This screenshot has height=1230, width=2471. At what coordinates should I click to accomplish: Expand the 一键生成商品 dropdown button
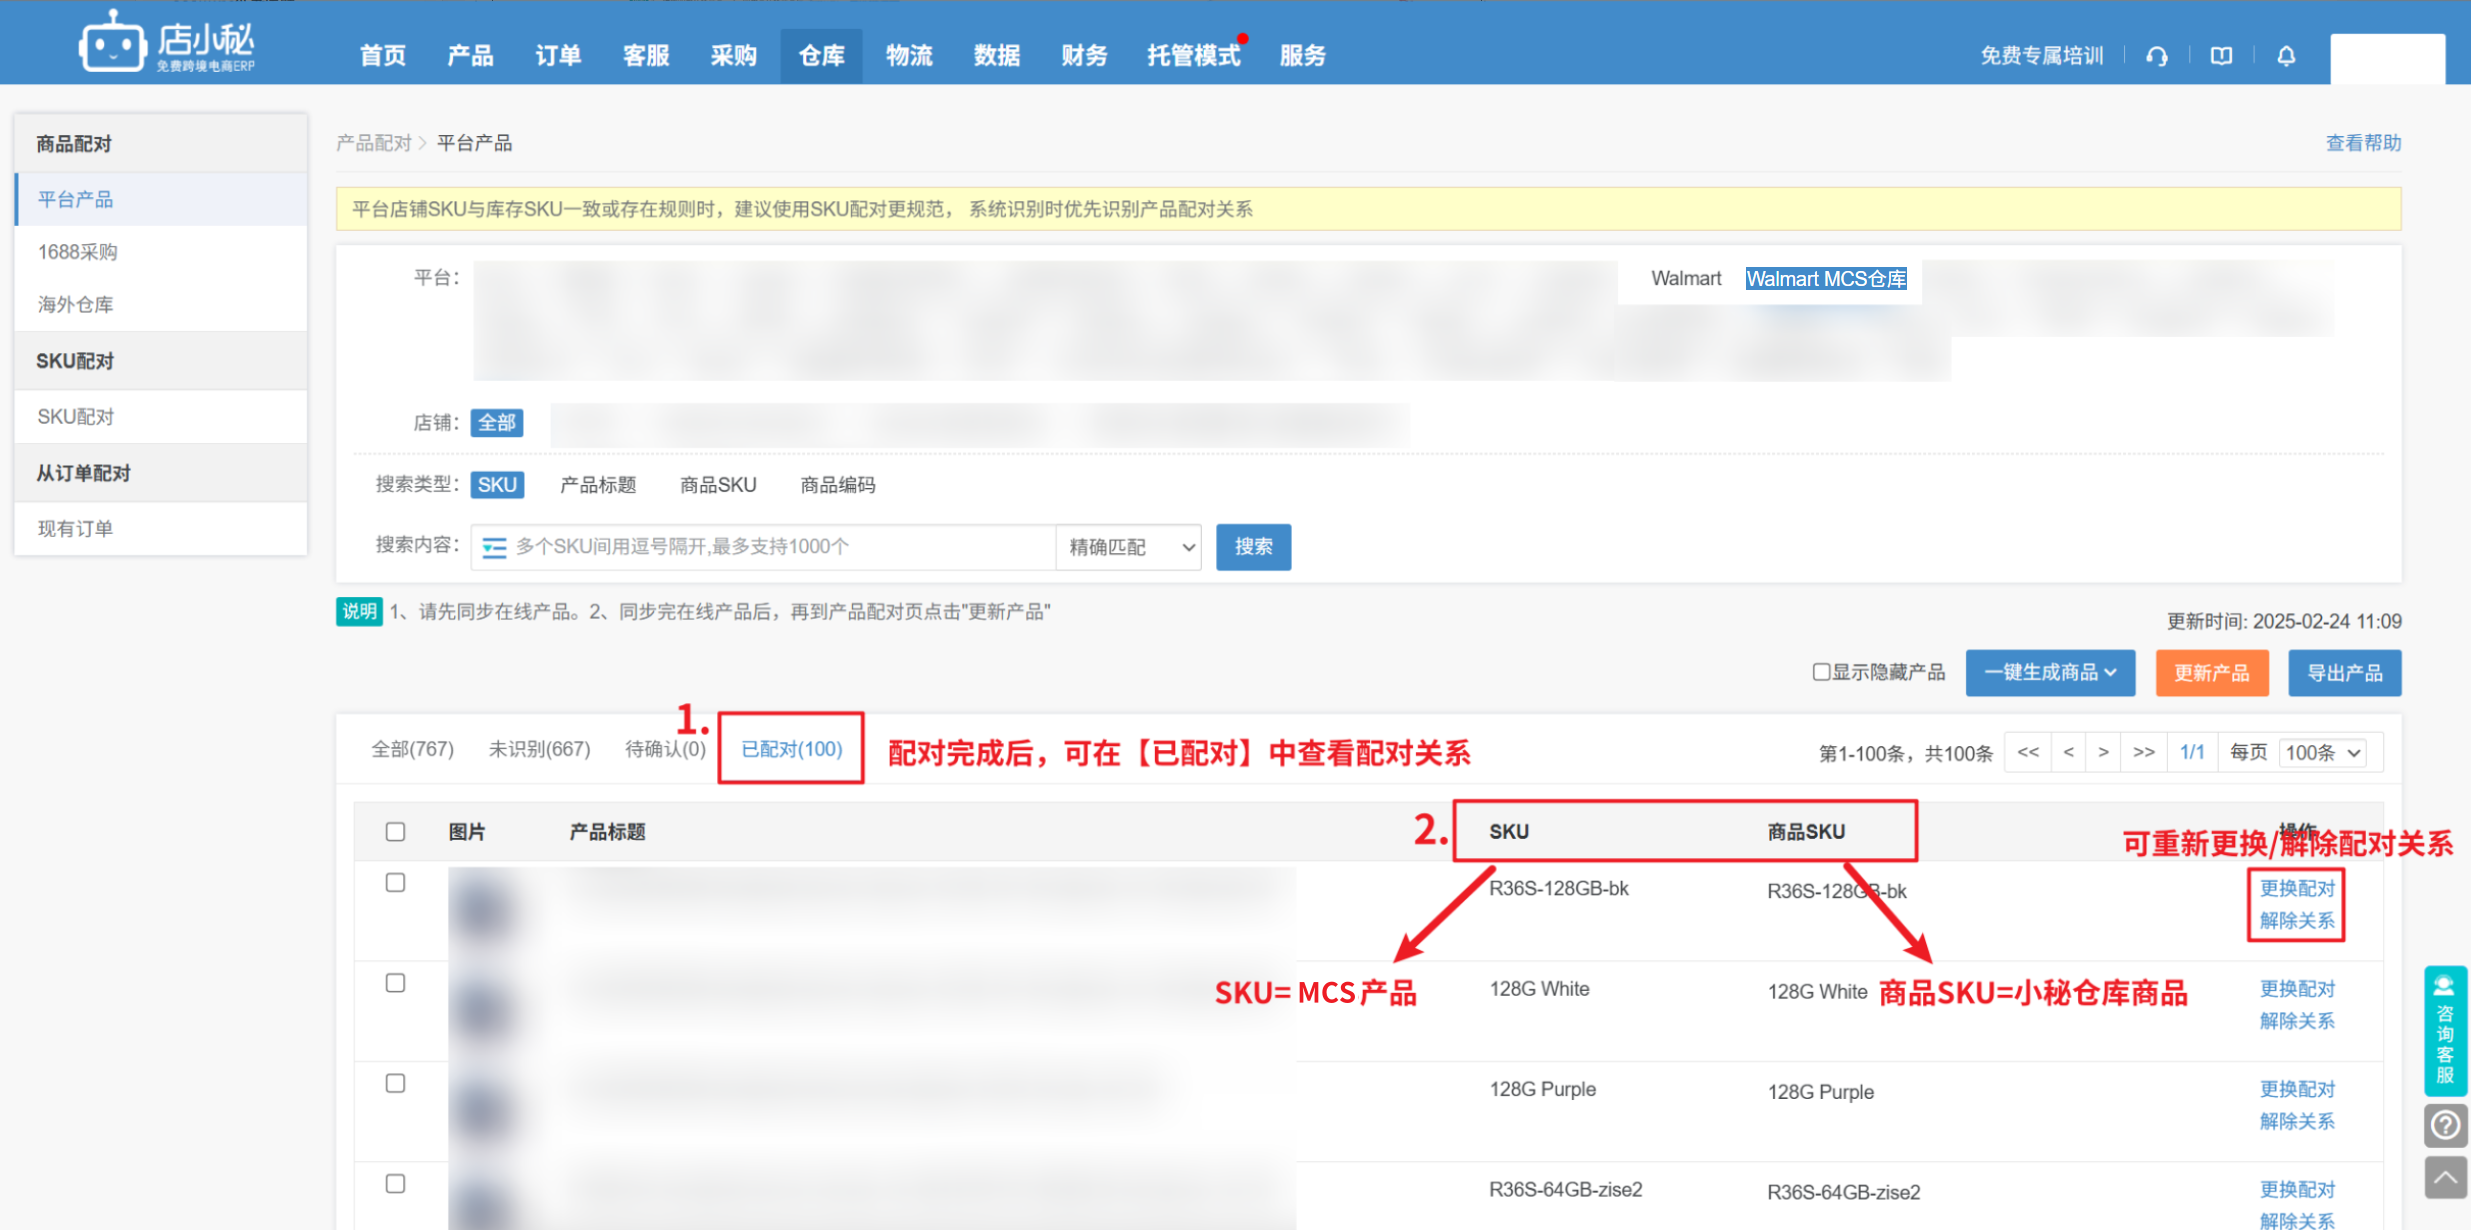tap(2050, 673)
